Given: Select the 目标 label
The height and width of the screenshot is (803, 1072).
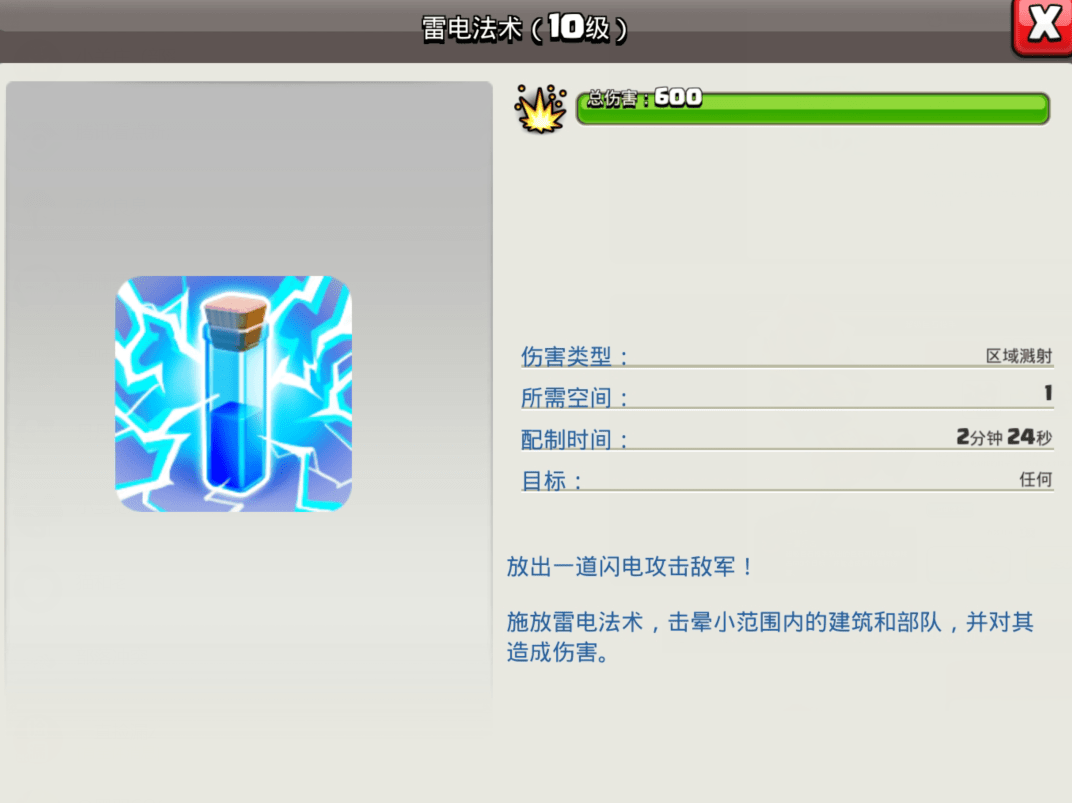Looking at the screenshot, I should pyautogui.click(x=552, y=481).
